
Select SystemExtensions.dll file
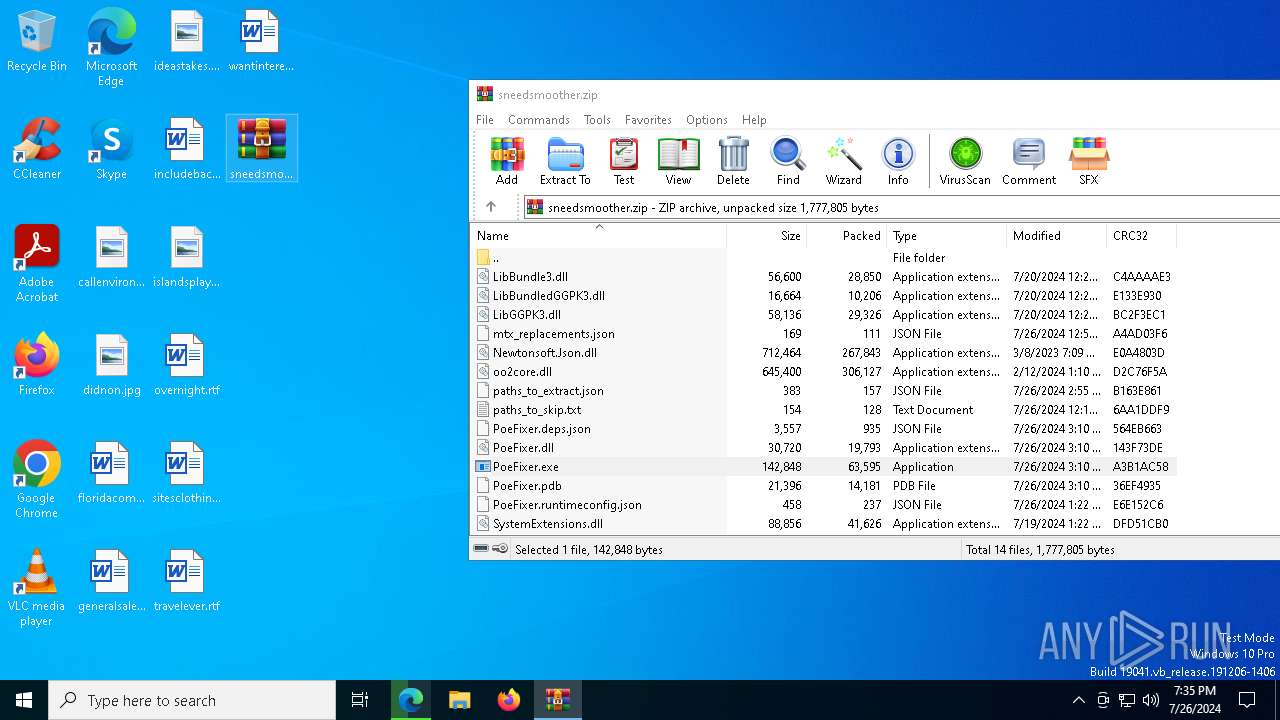pyautogui.click(x=824, y=524)
